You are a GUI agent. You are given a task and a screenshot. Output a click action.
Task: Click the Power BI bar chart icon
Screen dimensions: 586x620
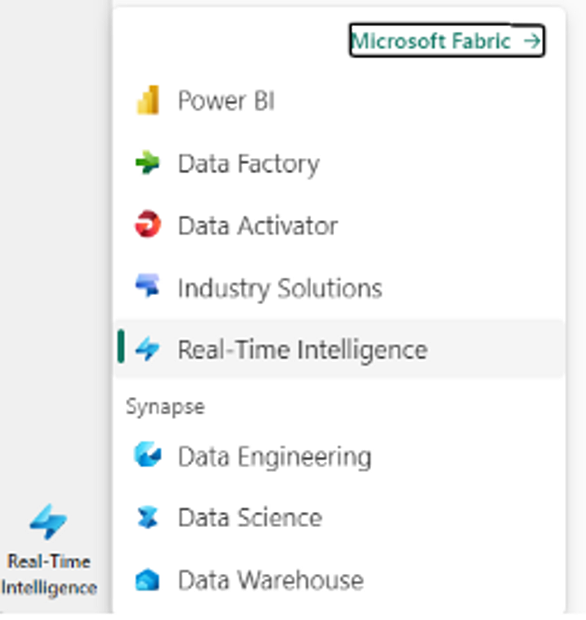pyautogui.click(x=148, y=100)
